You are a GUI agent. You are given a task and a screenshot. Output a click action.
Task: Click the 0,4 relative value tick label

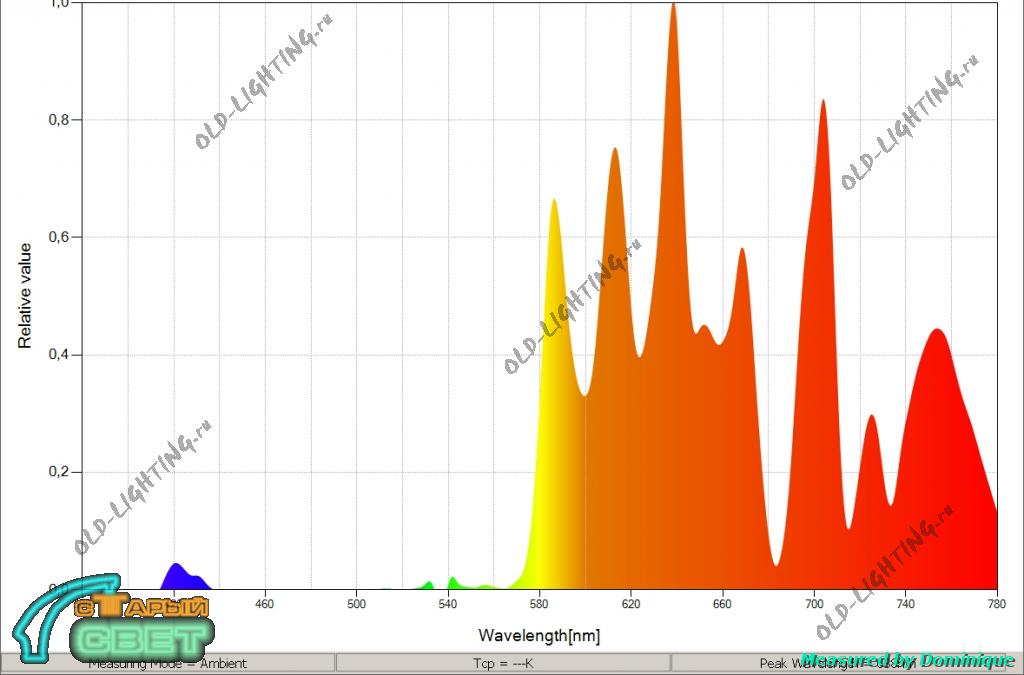57,354
